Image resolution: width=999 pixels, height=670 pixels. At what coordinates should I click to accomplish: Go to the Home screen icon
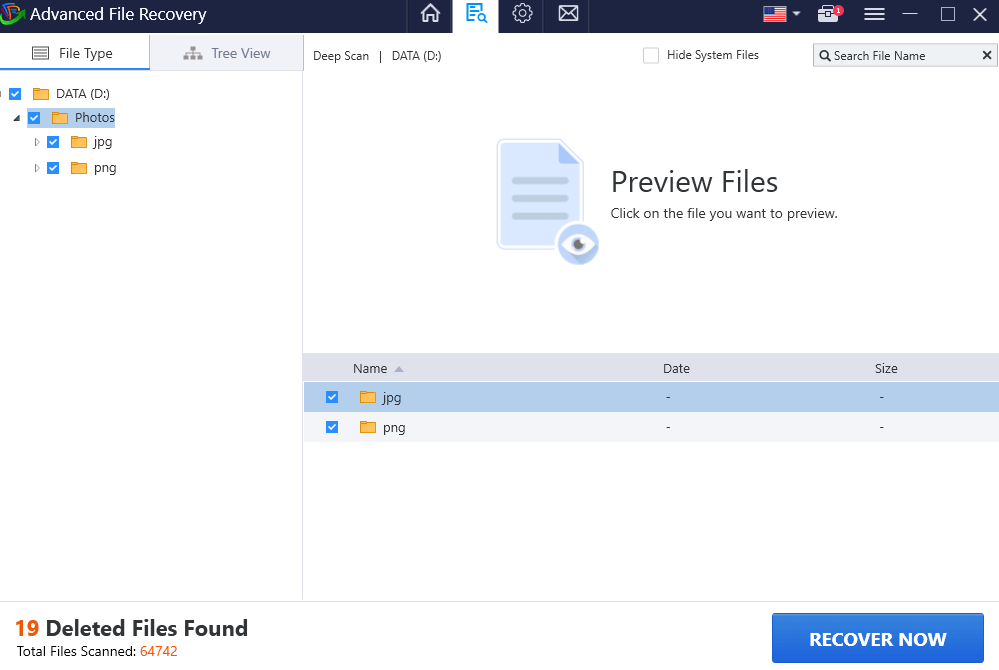430,13
